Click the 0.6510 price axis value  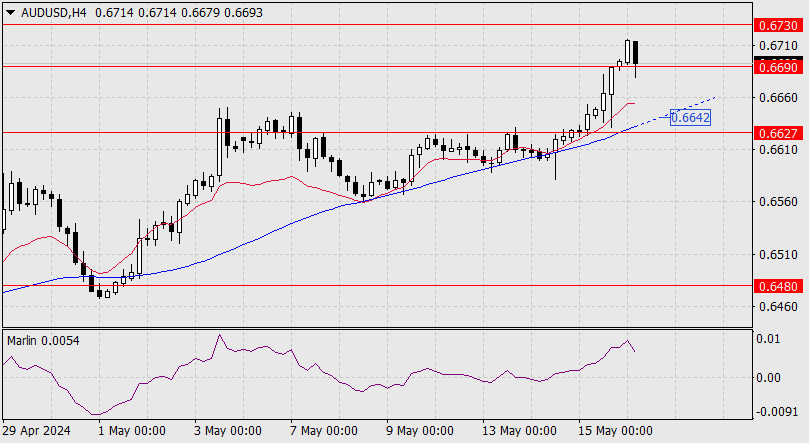tap(778, 255)
